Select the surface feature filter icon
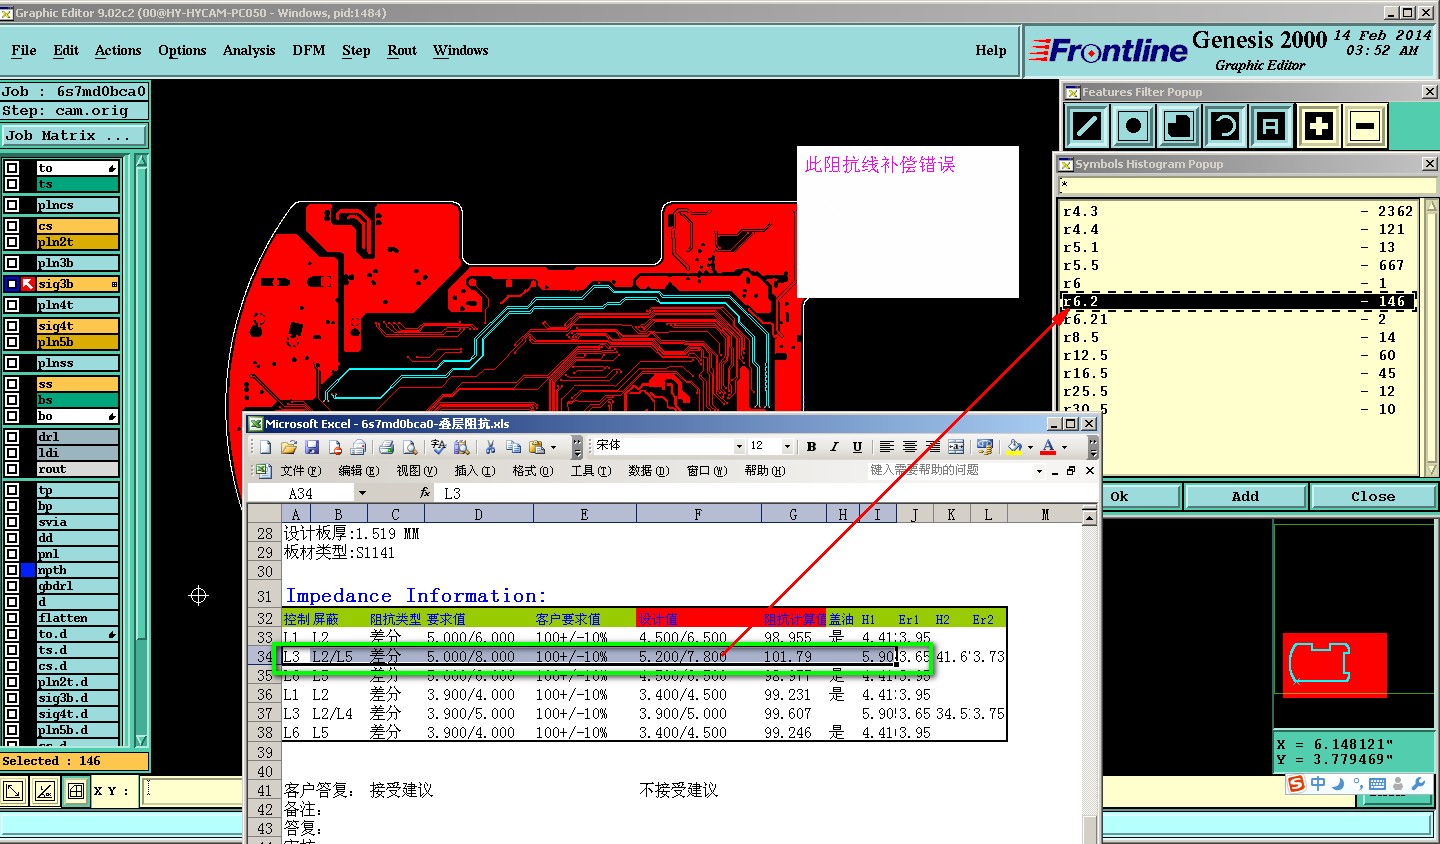1440x844 pixels. click(1179, 127)
